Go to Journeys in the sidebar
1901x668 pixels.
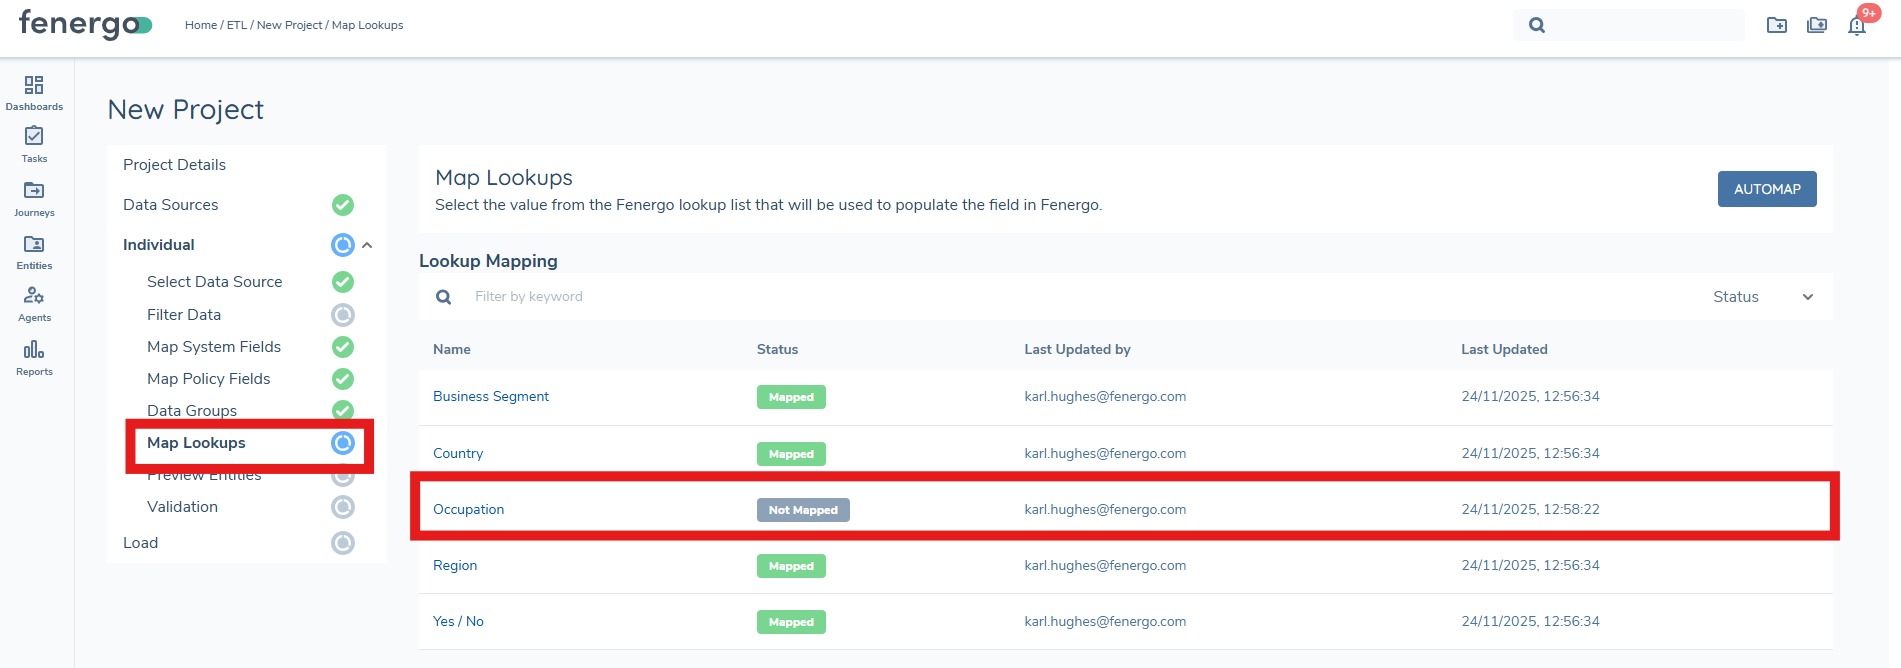[x=34, y=198]
